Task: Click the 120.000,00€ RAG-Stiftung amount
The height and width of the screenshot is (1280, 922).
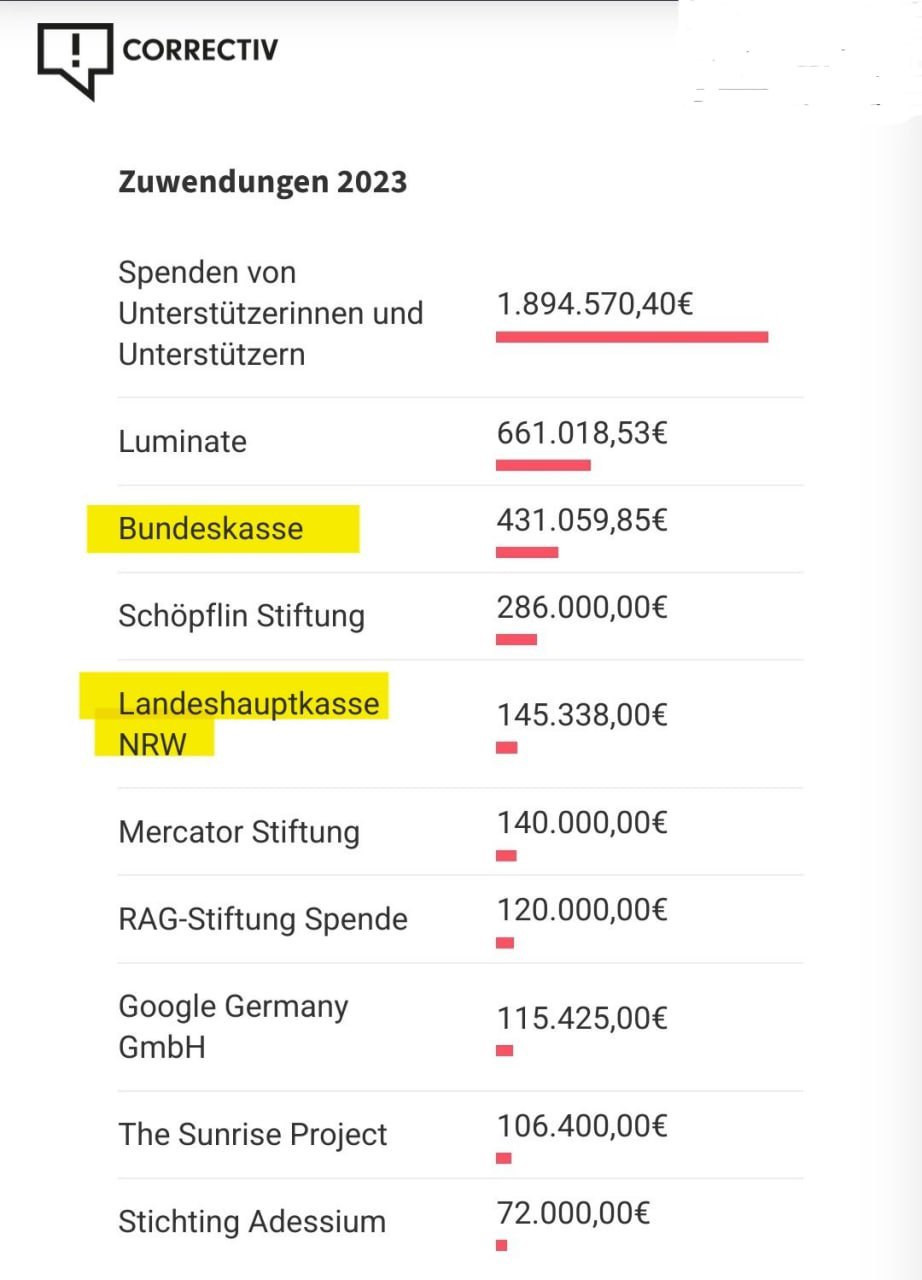Action: pyautogui.click(x=582, y=910)
